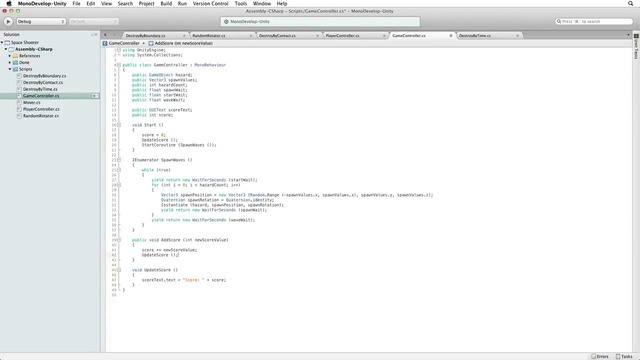This screenshot has width=640, height=360.
Task: Click the options button on the GameController.cs row
Action: pyautogui.click(x=95, y=96)
